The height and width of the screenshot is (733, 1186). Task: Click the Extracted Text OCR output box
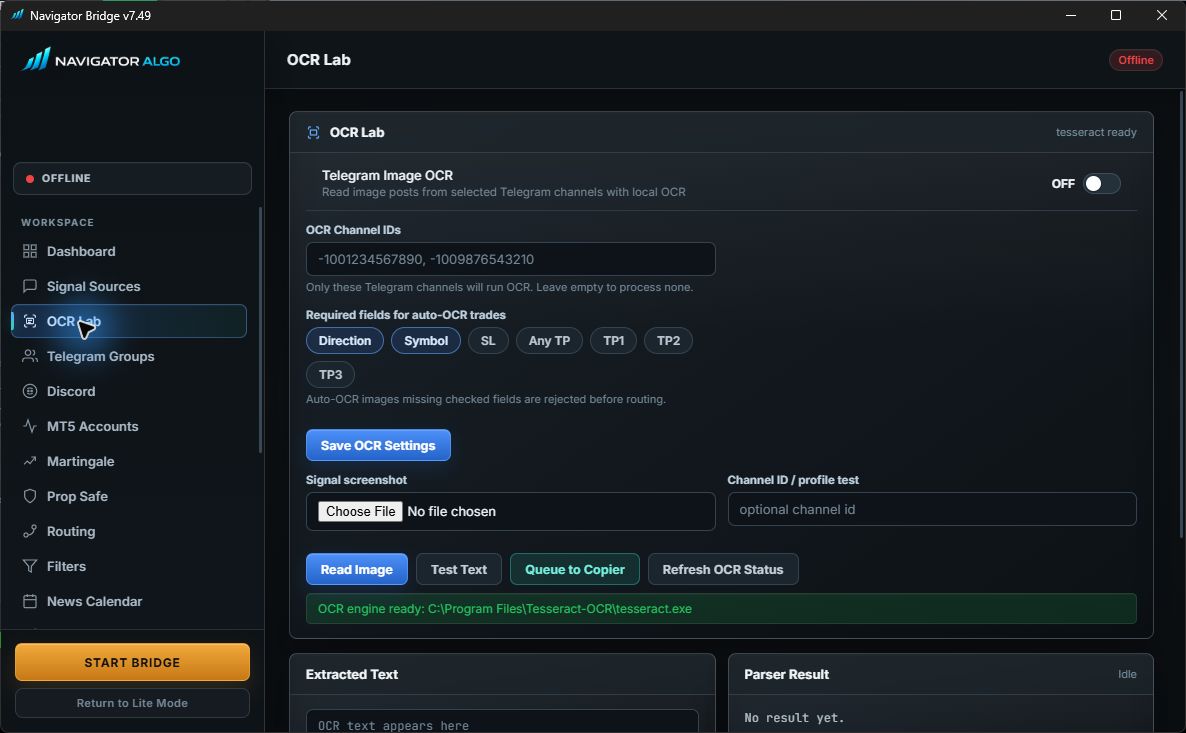point(502,721)
